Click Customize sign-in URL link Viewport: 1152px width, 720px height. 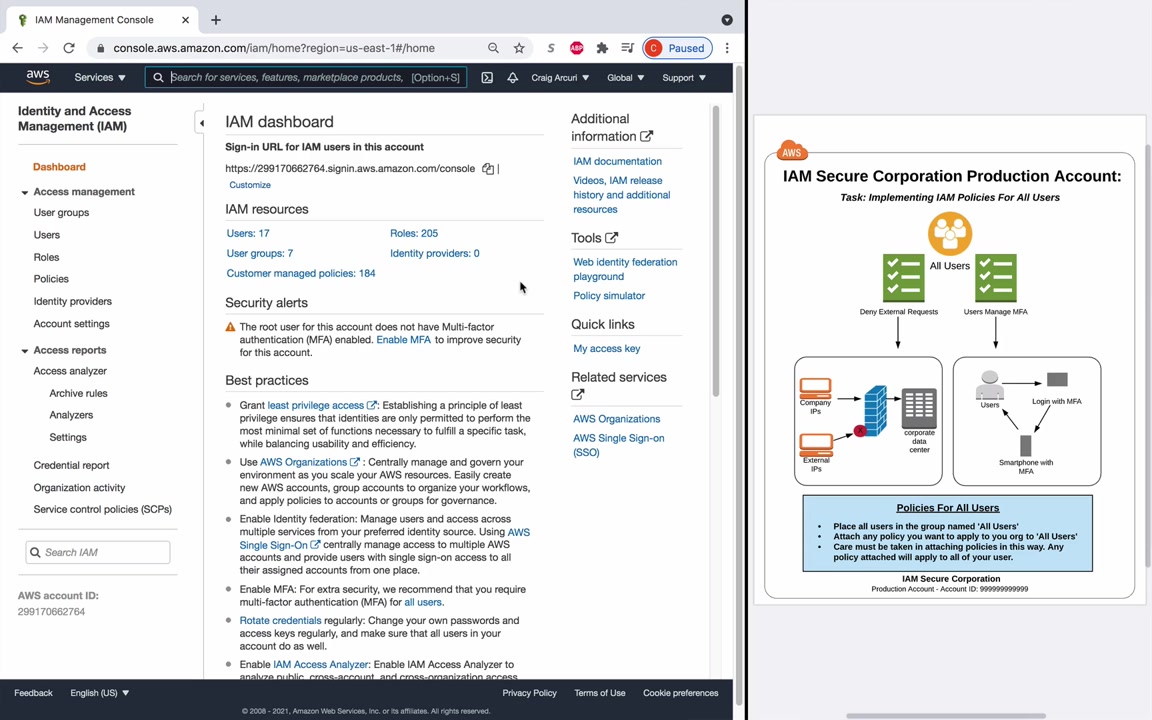pyautogui.click(x=250, y=185)
